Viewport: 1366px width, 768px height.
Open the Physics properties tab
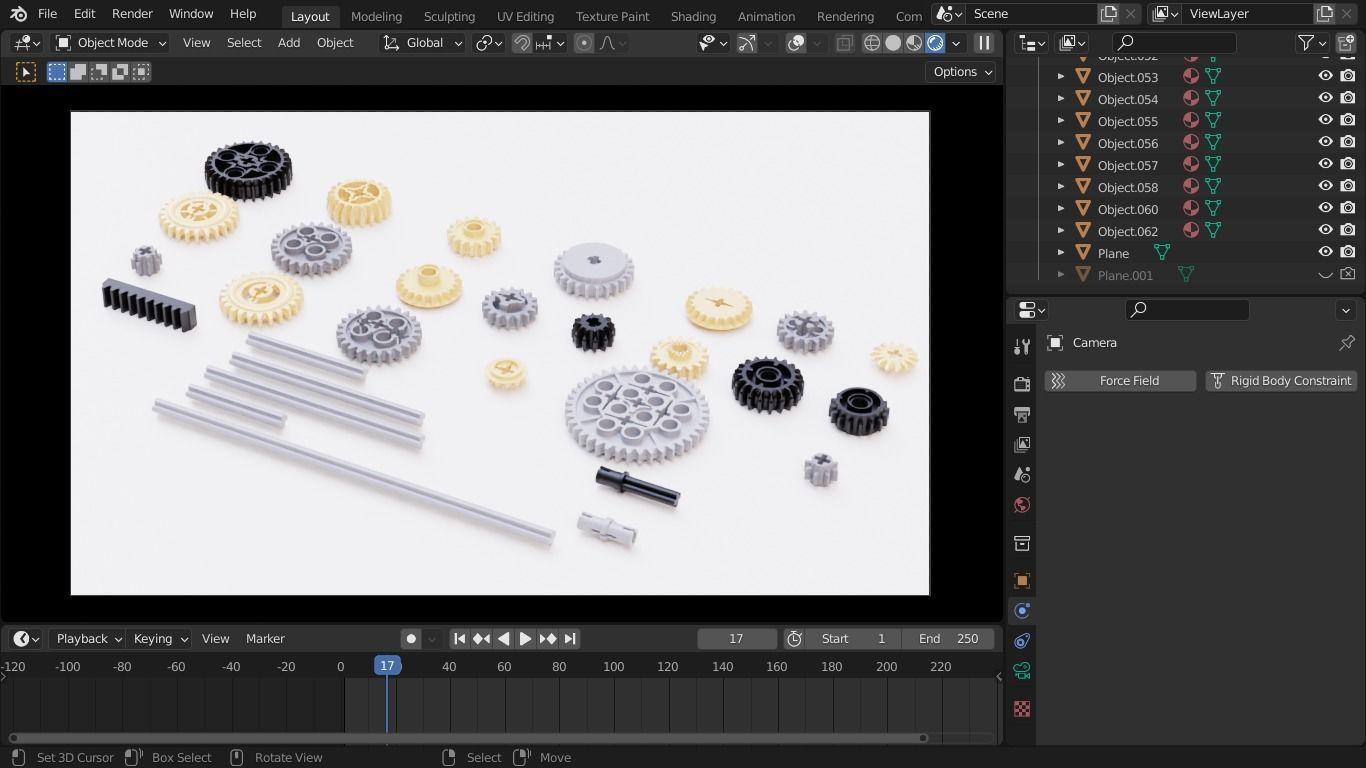coord(1021,611)
